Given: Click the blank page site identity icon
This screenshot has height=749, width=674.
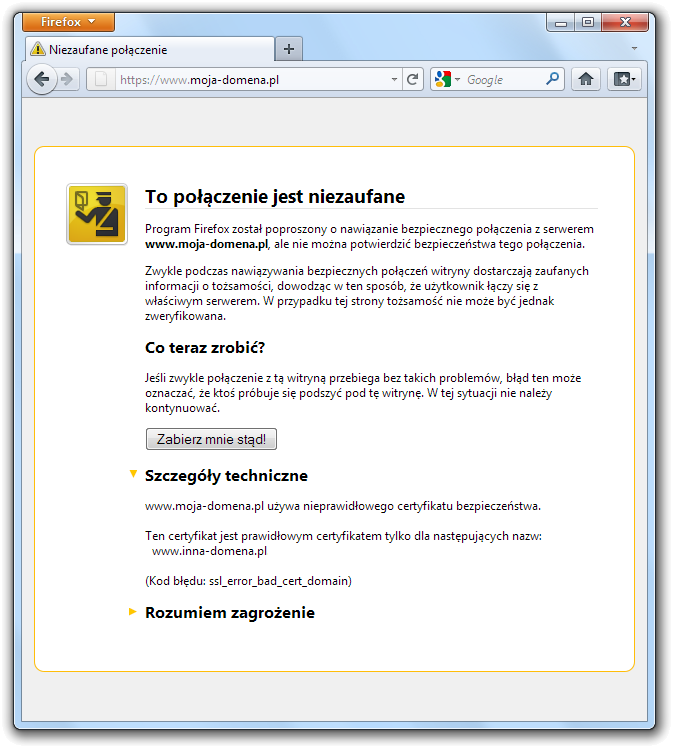Looking at the screenshot, I should [x=101, y=79].
